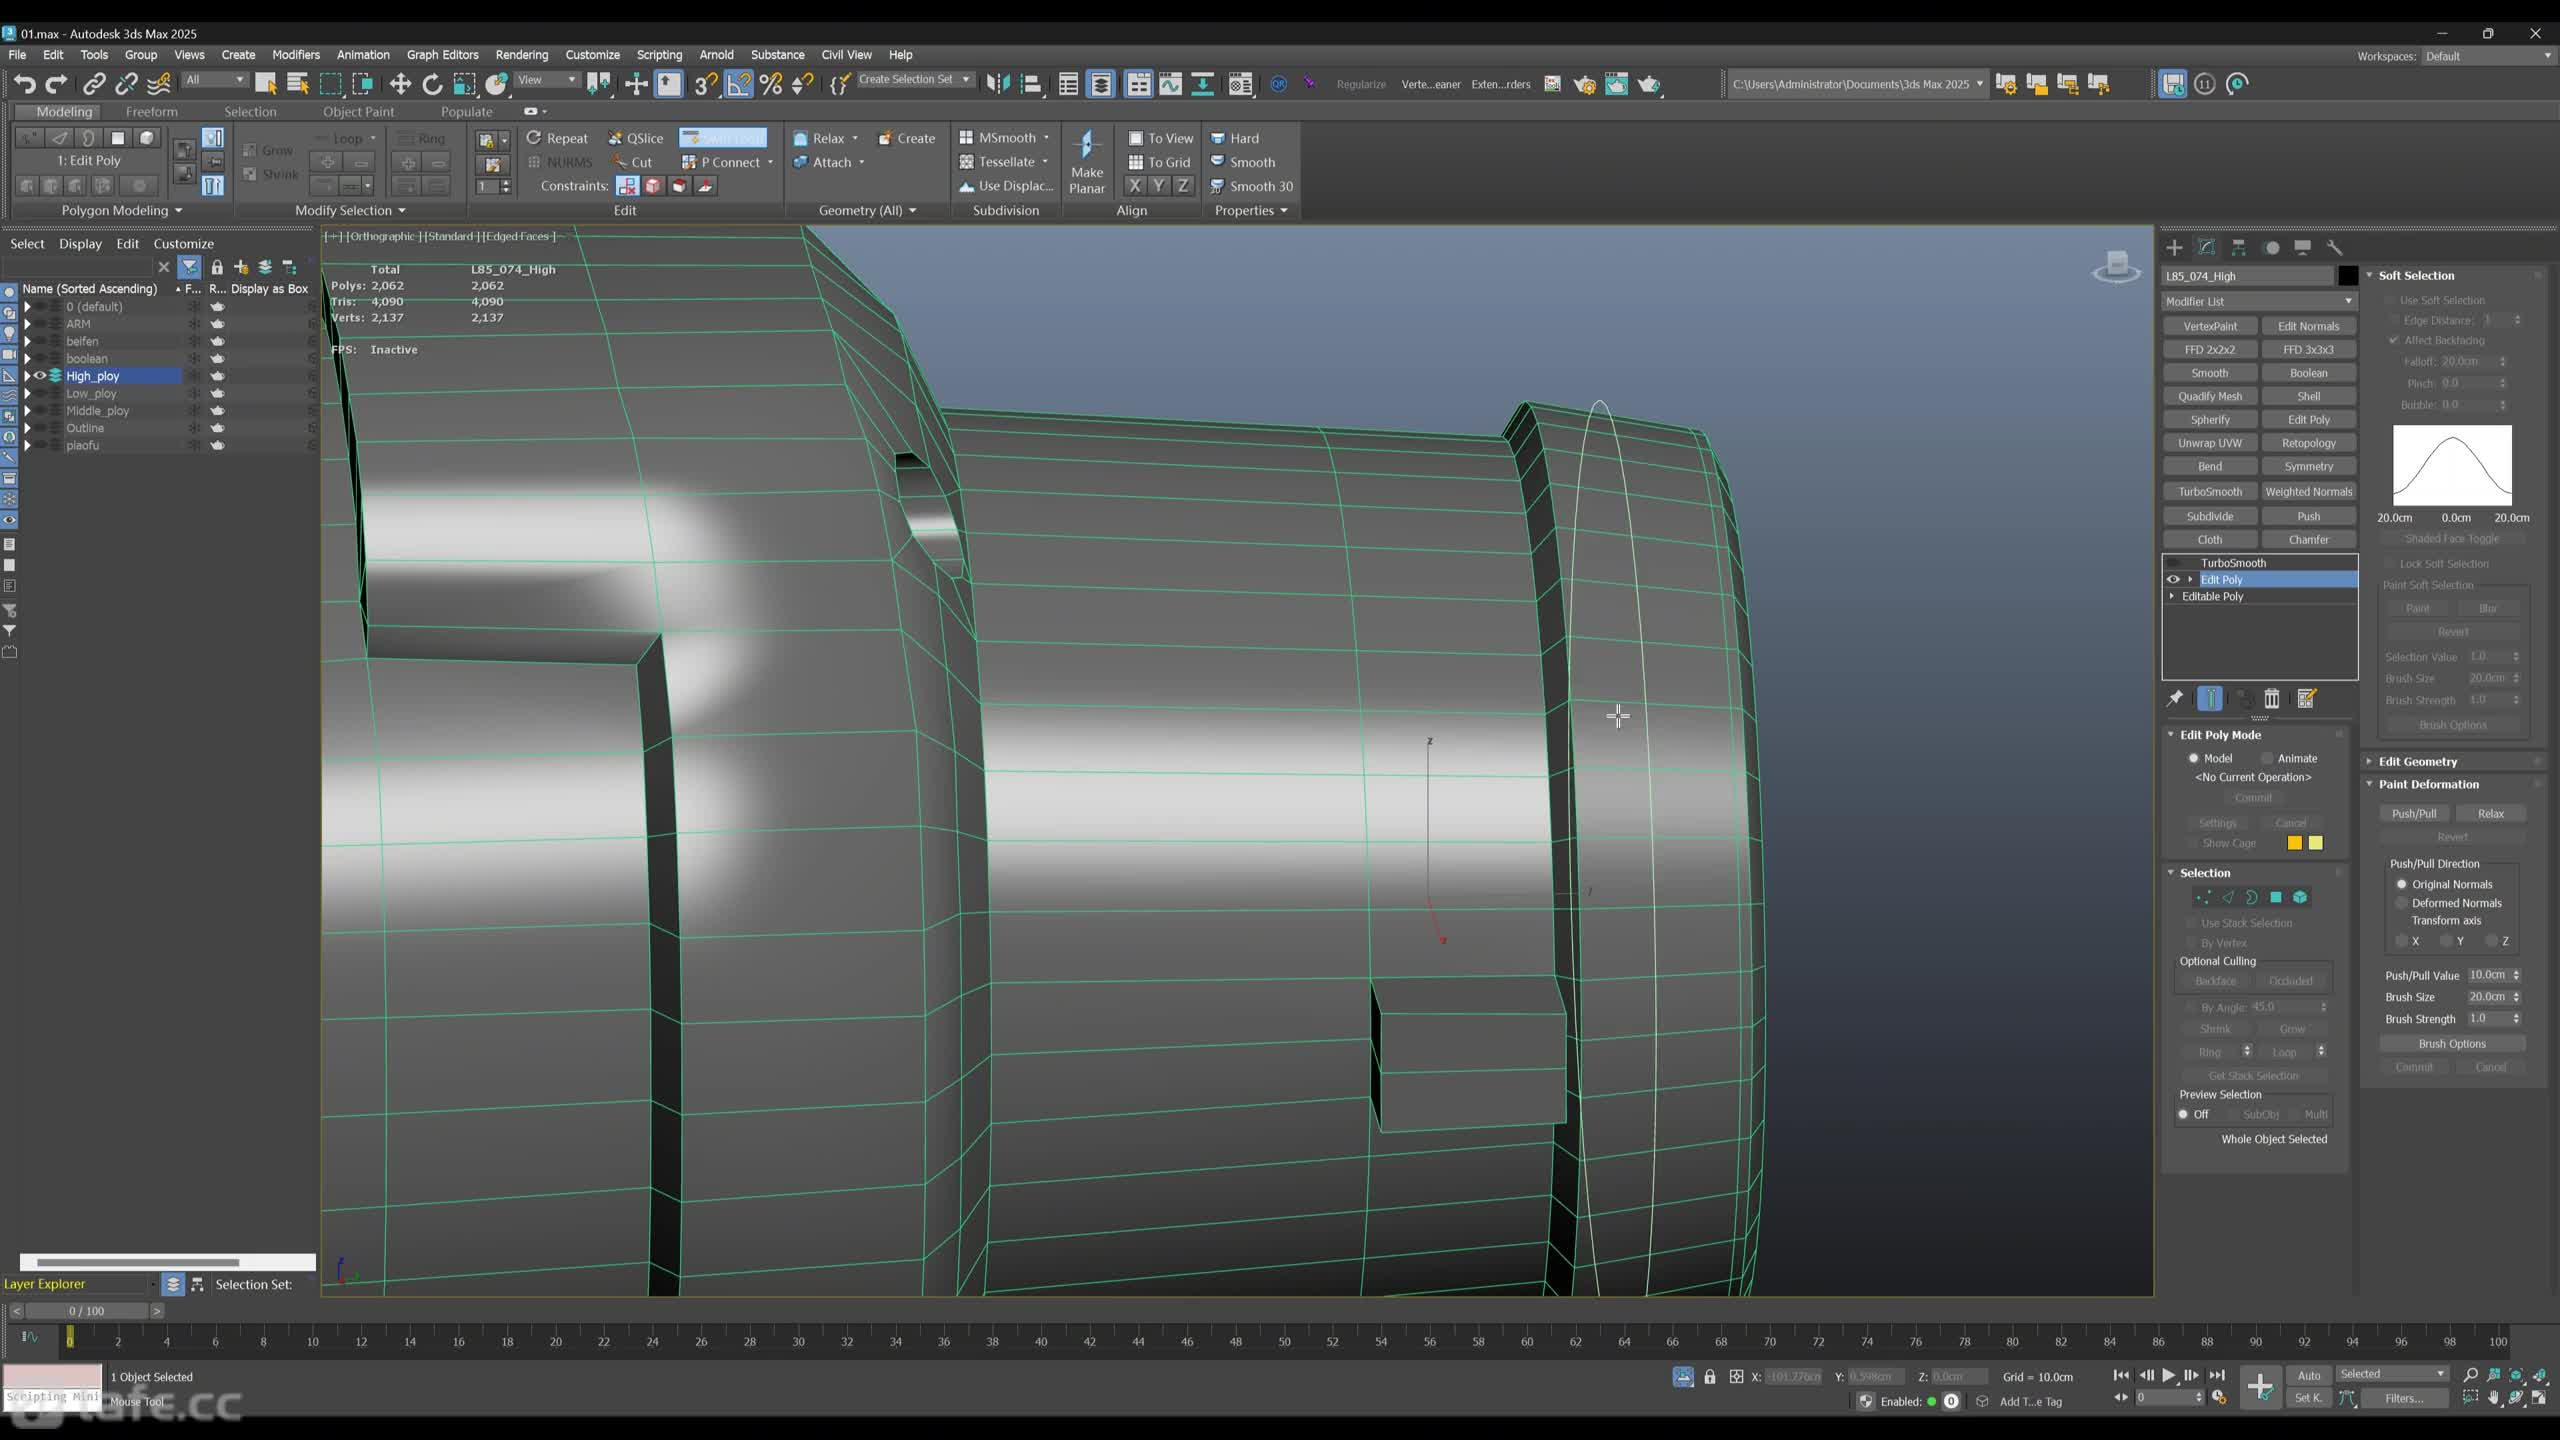The width and height of the screenshot is (2560, 1440).
Task: Click Zoom Extents Selected icon
Action: tap(2517, 1375)
